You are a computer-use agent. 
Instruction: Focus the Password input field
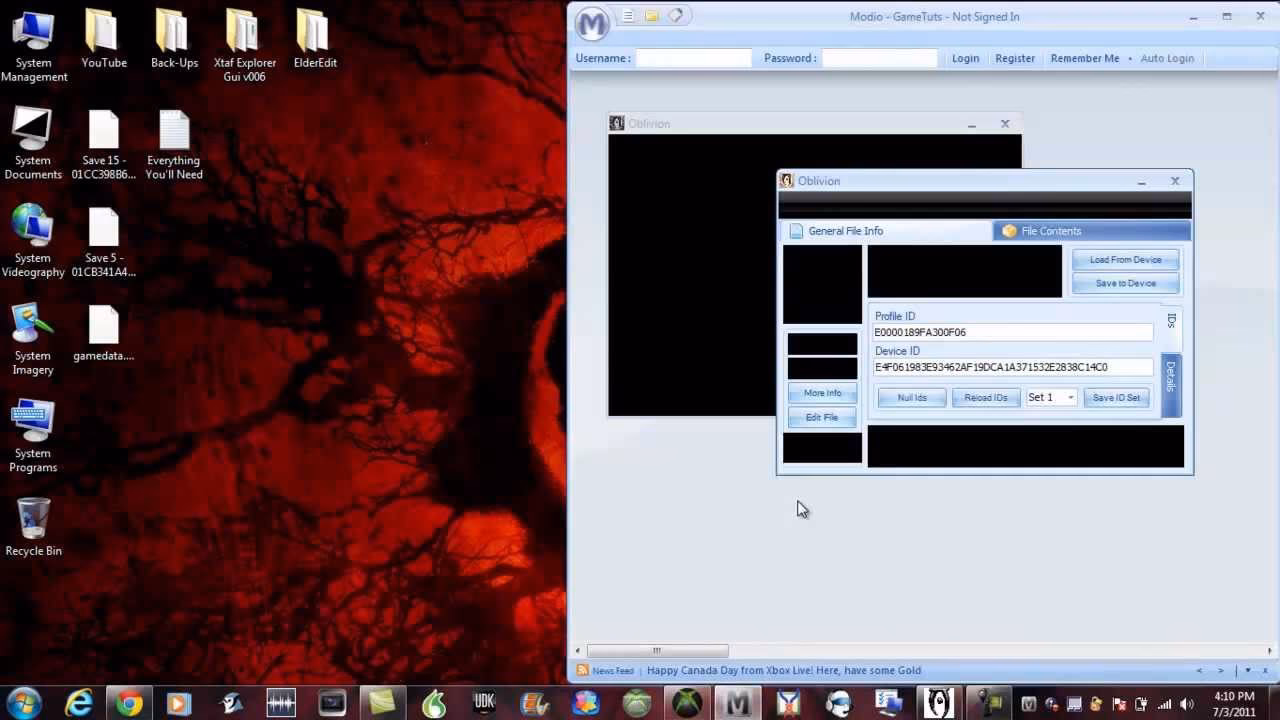point(880,58)
